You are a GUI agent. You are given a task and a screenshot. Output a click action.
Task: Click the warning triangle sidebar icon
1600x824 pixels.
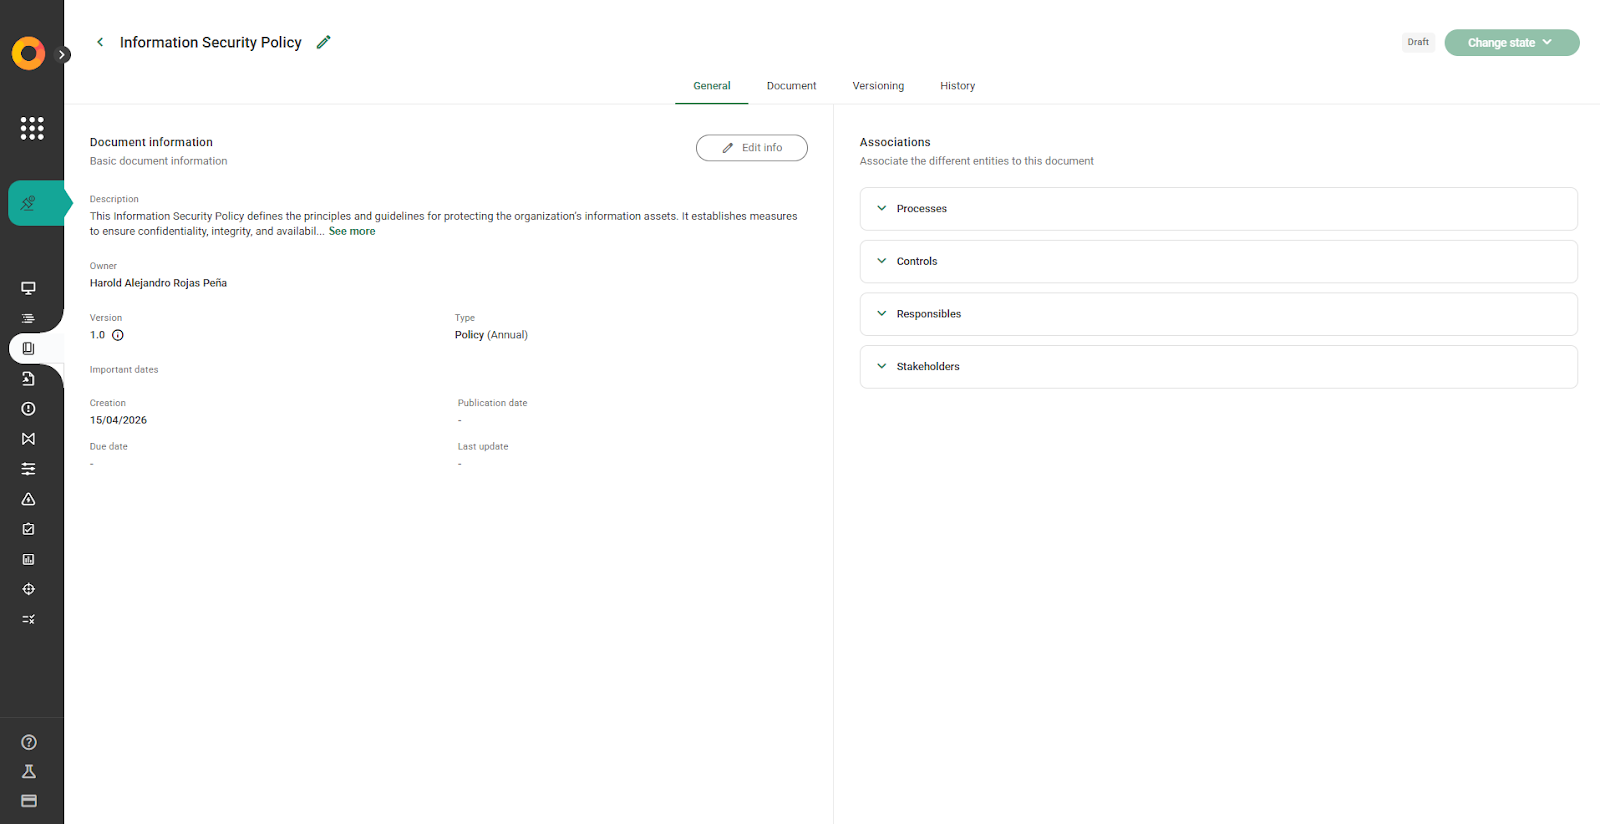pos(29,499)
